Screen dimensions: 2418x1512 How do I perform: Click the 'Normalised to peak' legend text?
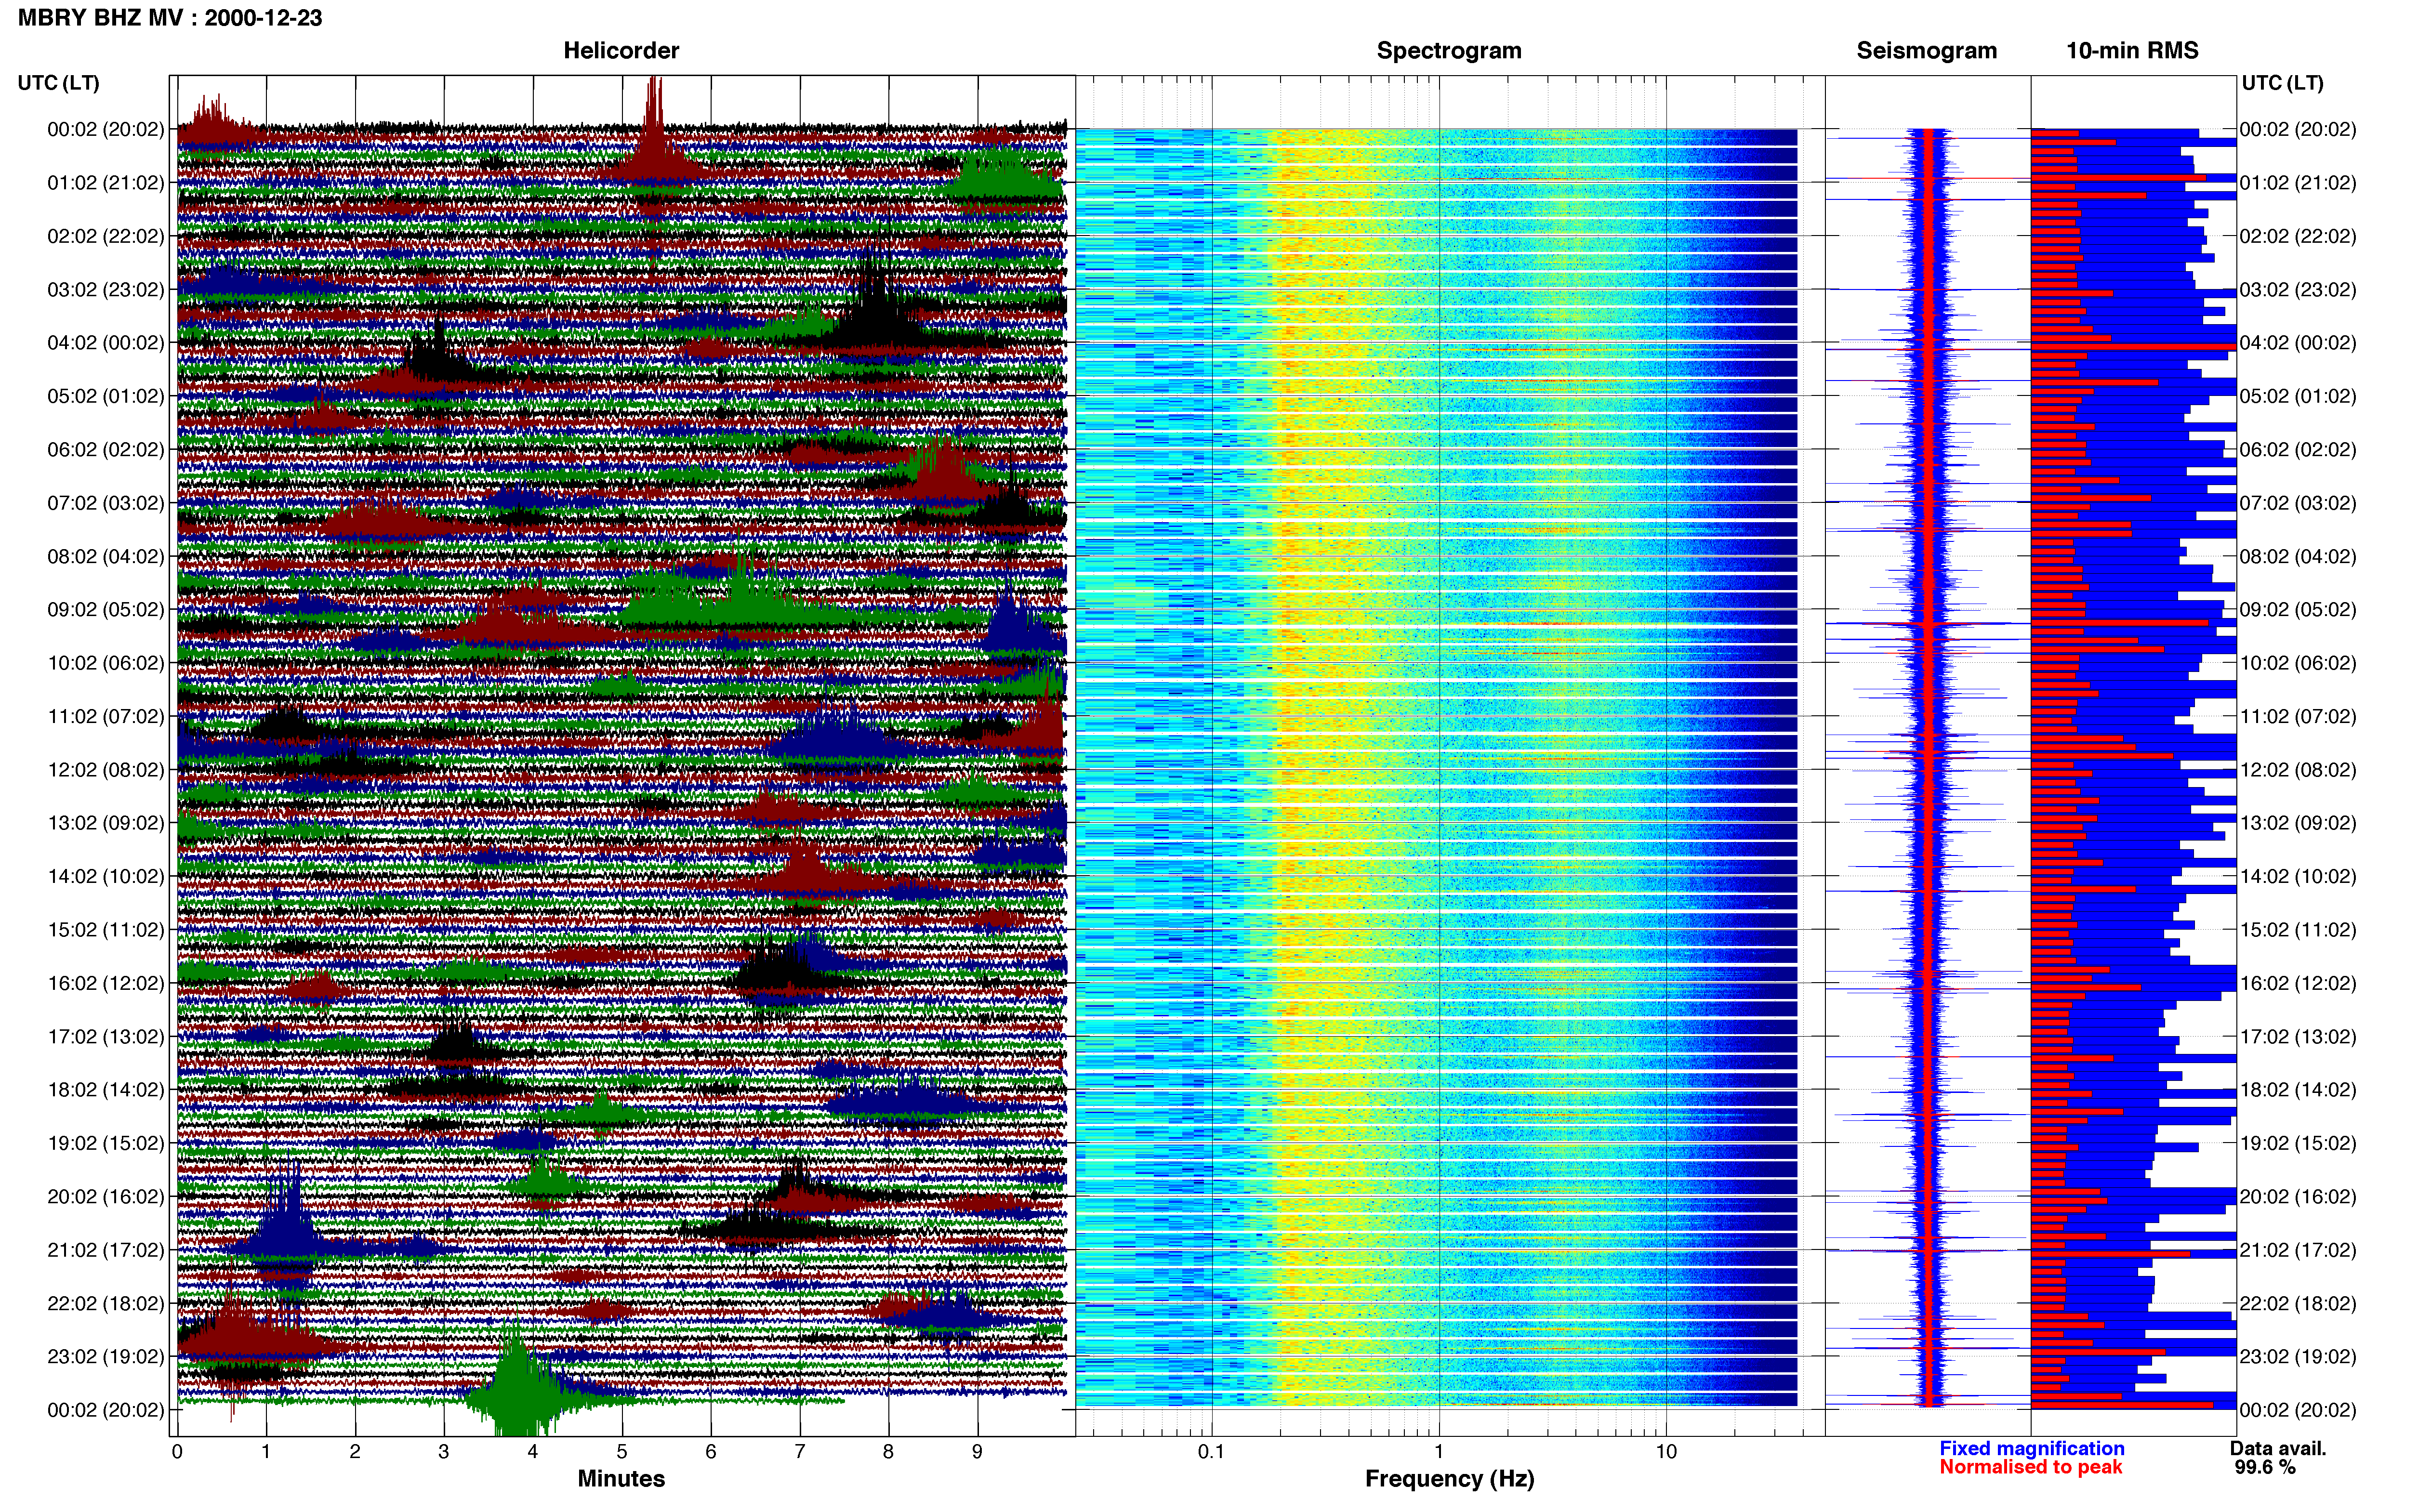click(2030, 1467)
